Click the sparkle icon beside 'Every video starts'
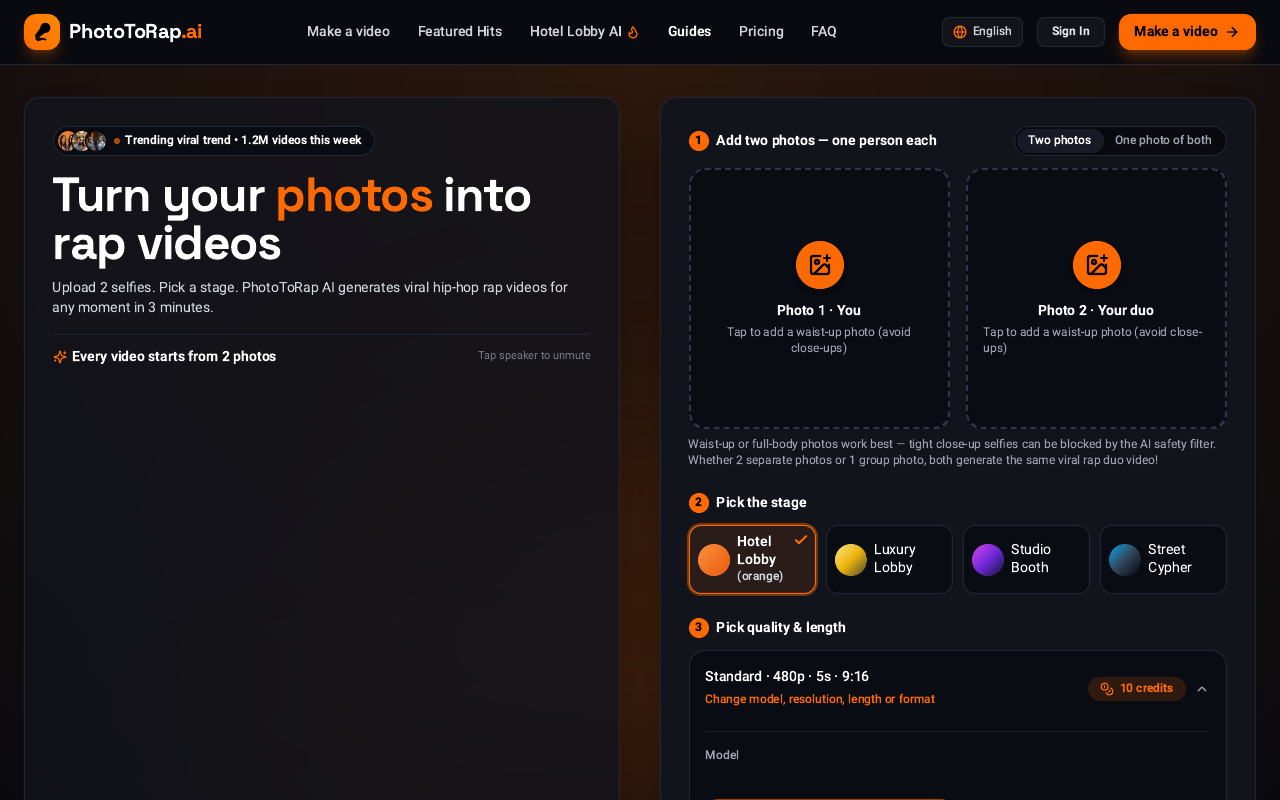The width and height of the screenshot is (1280, 800). point(60,357)
